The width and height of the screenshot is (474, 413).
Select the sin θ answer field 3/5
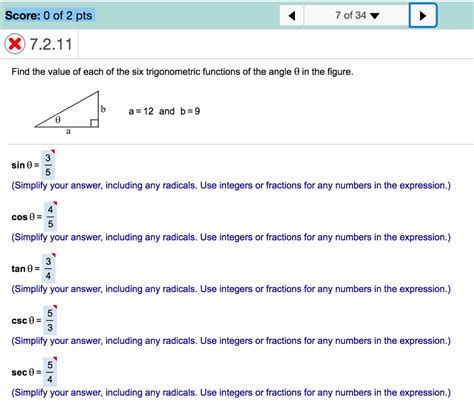[48, 165]
